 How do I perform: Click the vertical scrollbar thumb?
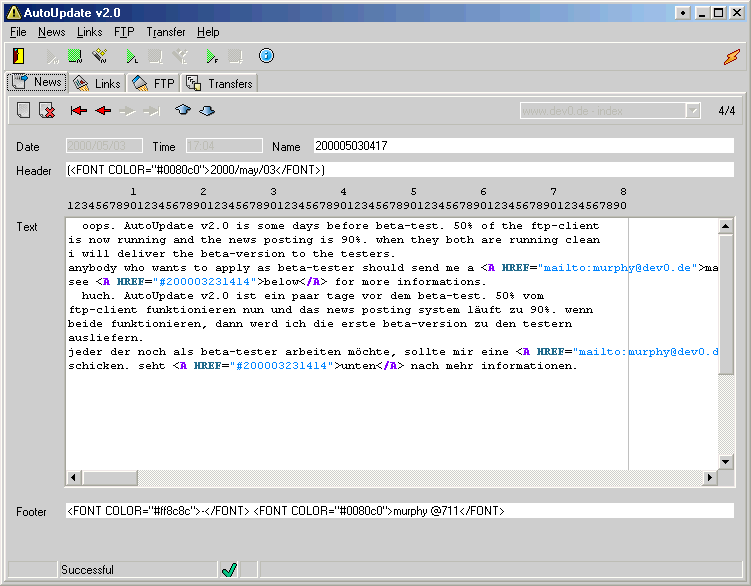point(726,304)
